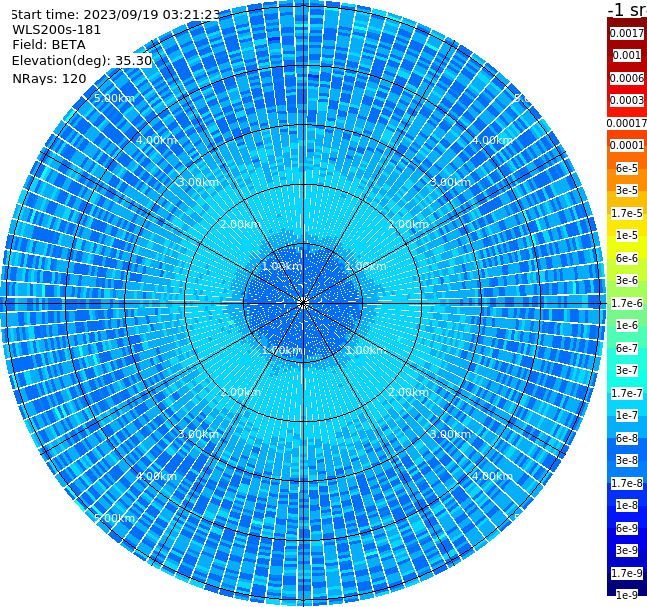Select the 1.7e-6 colorbar tick label
Viewport: 647px width, 607px height.
(627, 303)
